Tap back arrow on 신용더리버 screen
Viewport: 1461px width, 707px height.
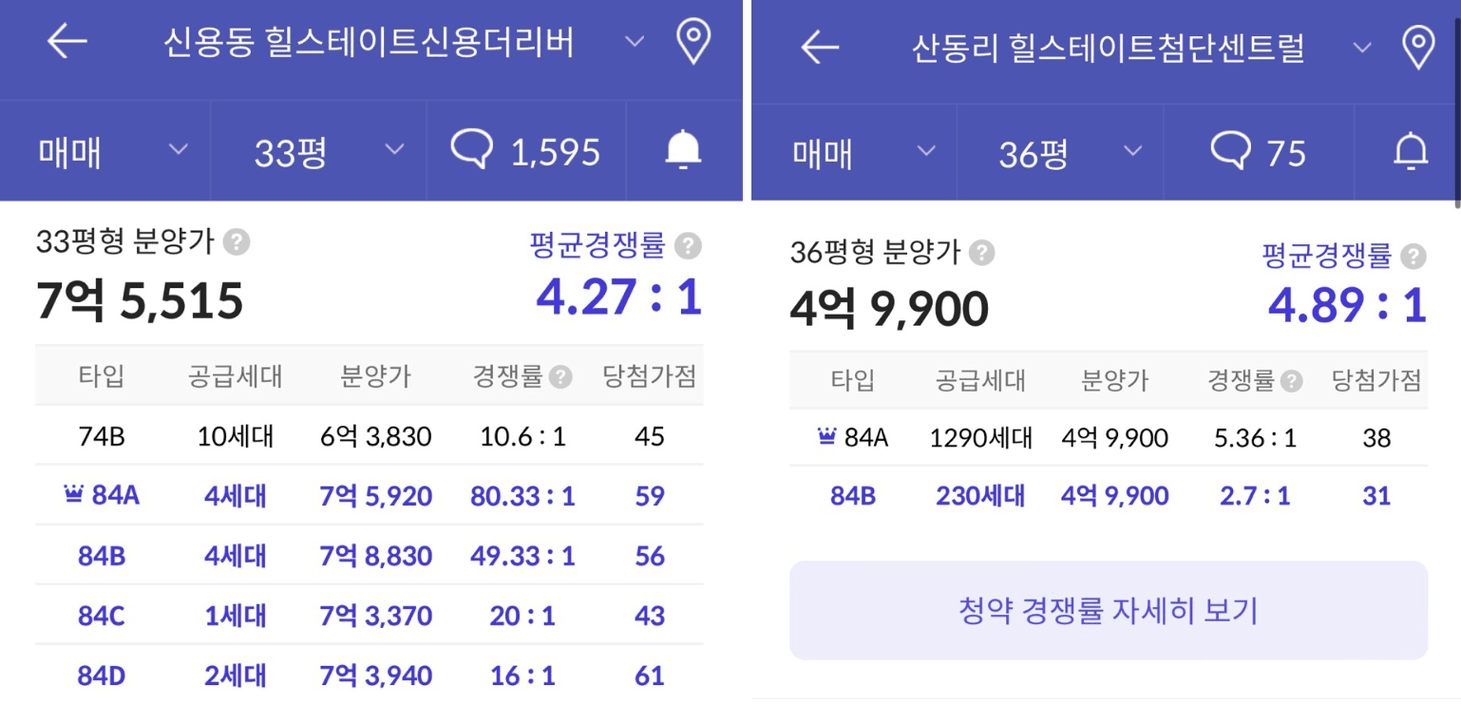pyautogui.click(x=67, y=42)
